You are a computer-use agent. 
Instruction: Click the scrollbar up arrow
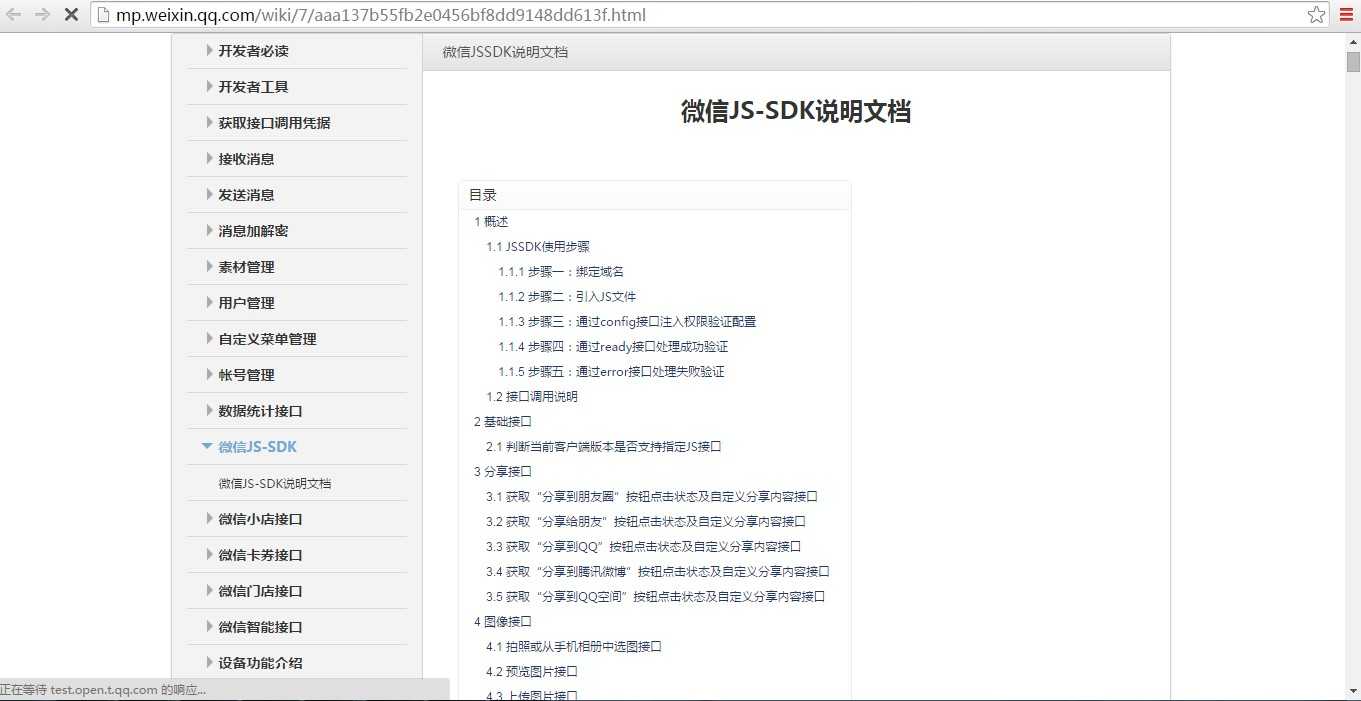tap(1353, 42)
